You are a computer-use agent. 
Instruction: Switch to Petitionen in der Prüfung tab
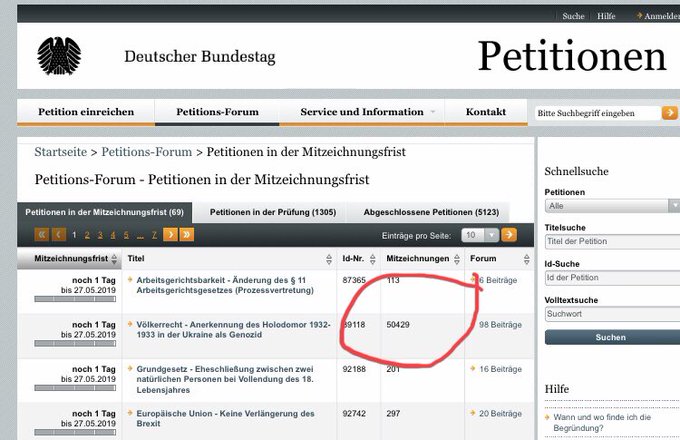(x=273, y=212)
